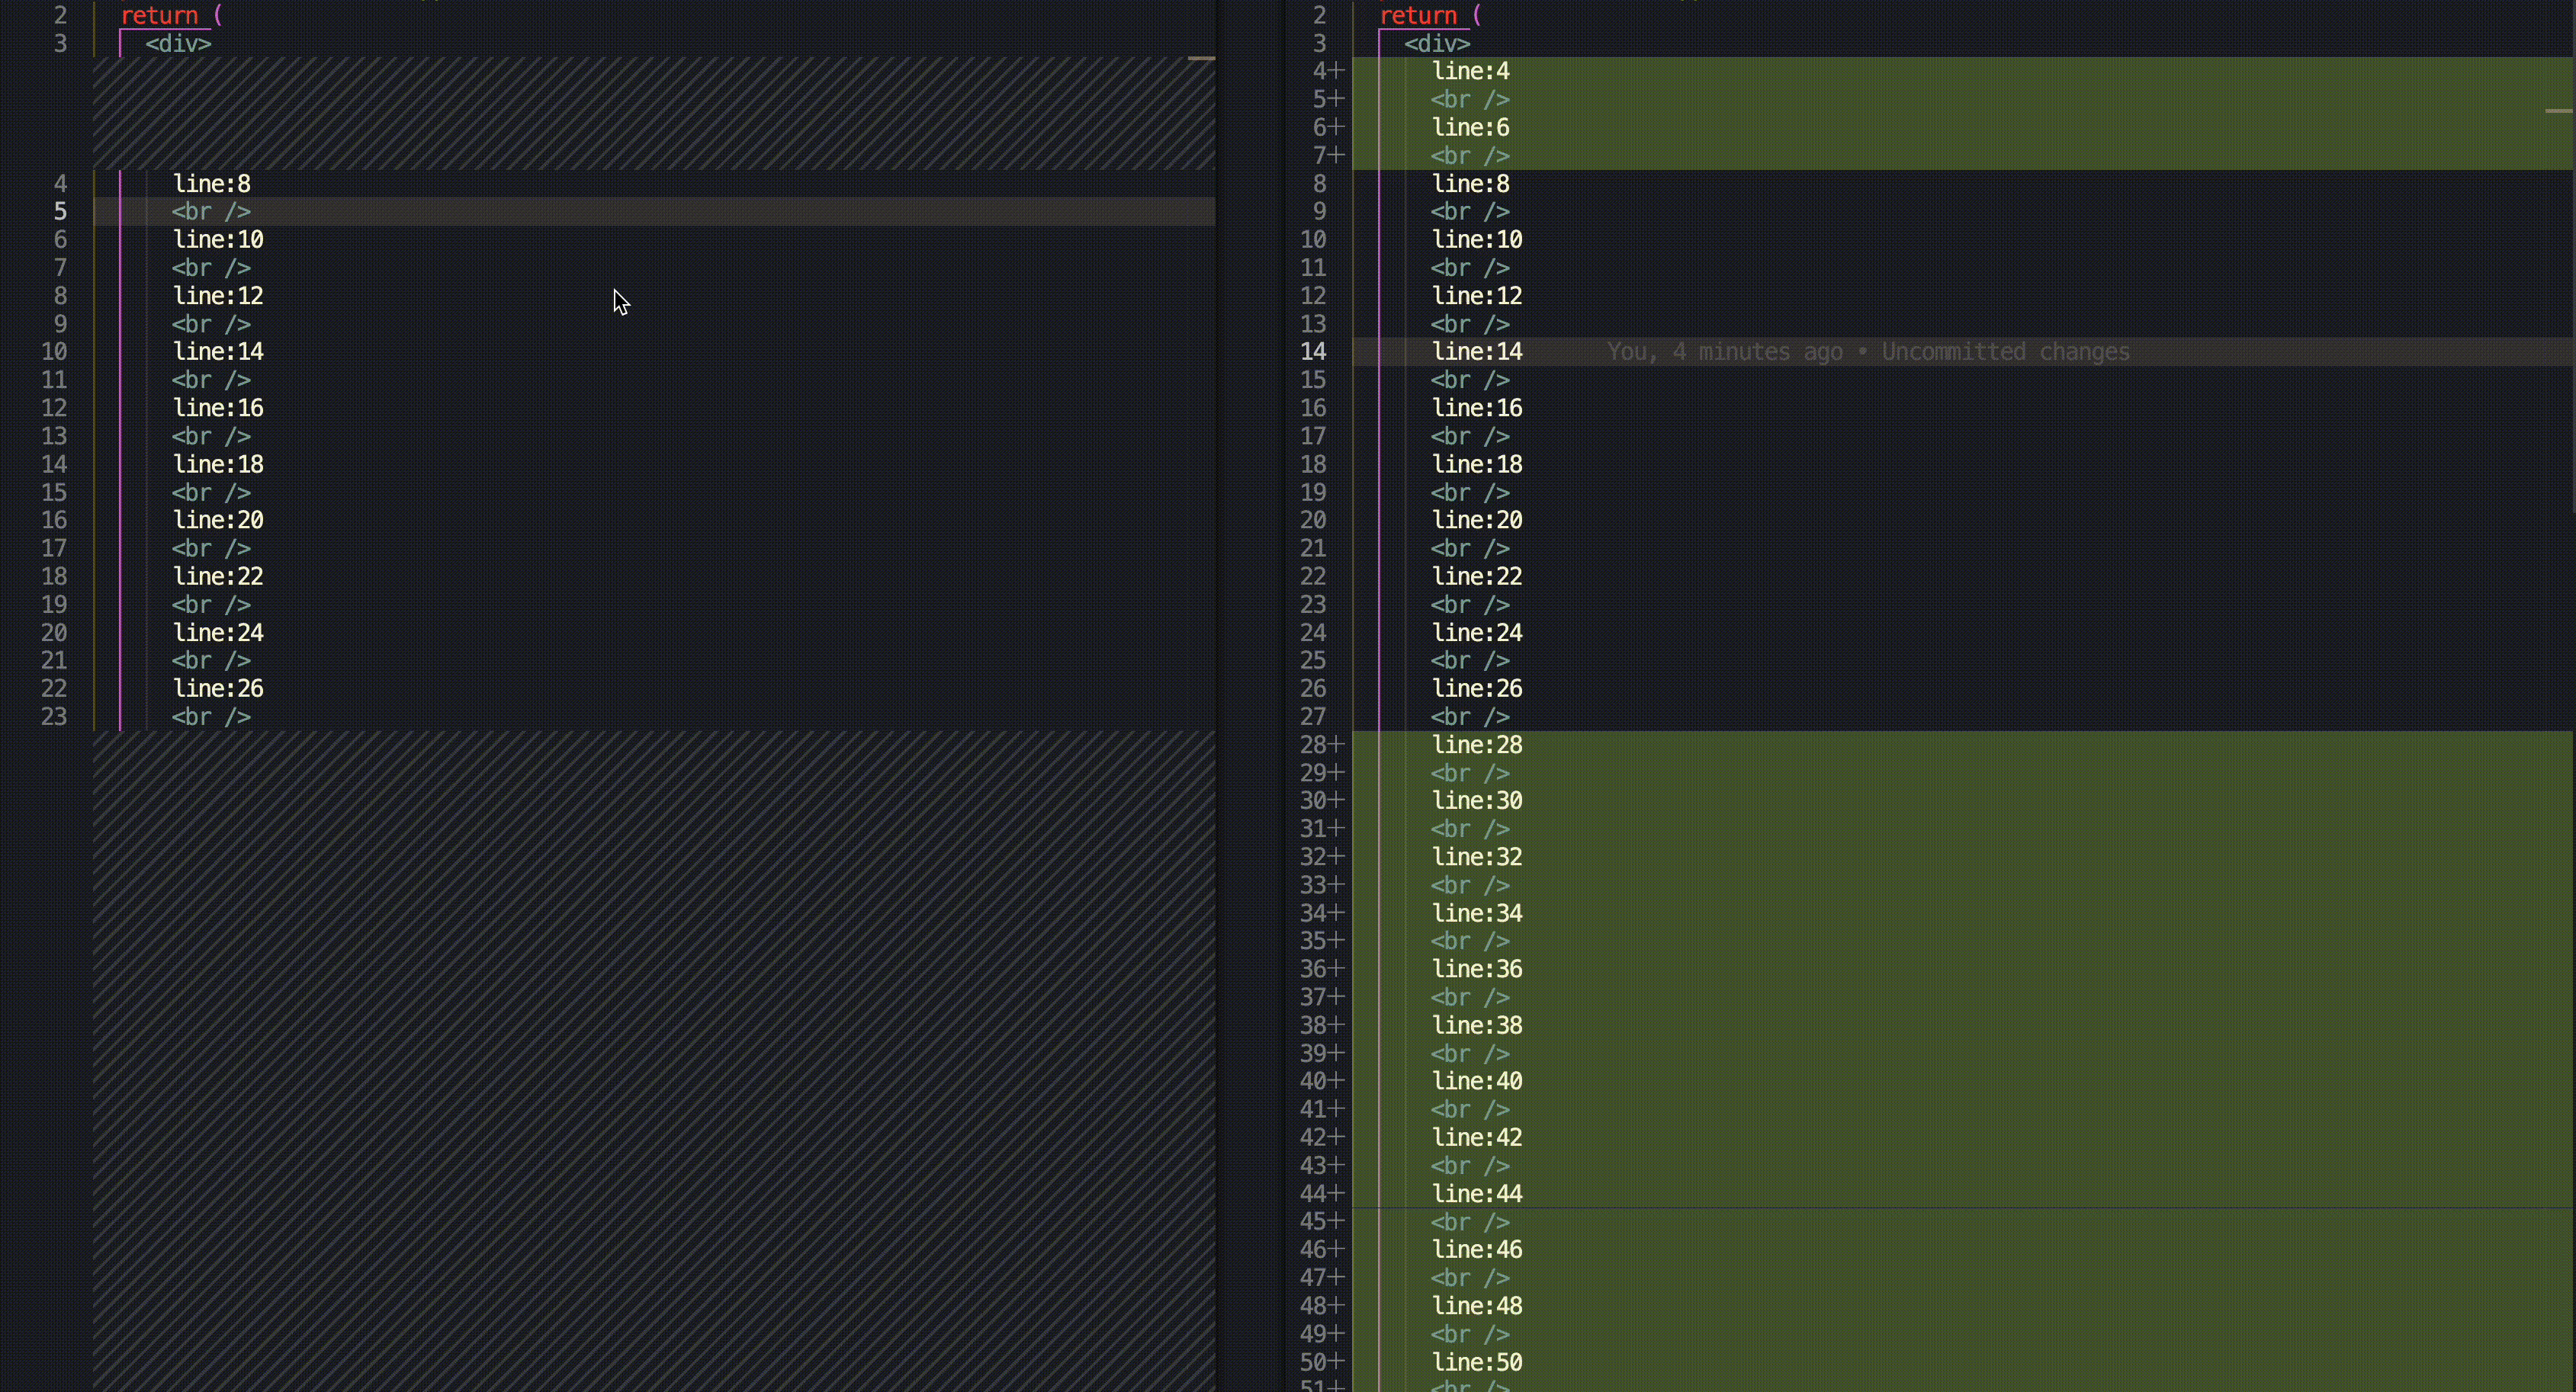Screen dimensions: 2576x1392
Task: Click the <br /> on right pane line 5
Action: [1470, 100]
